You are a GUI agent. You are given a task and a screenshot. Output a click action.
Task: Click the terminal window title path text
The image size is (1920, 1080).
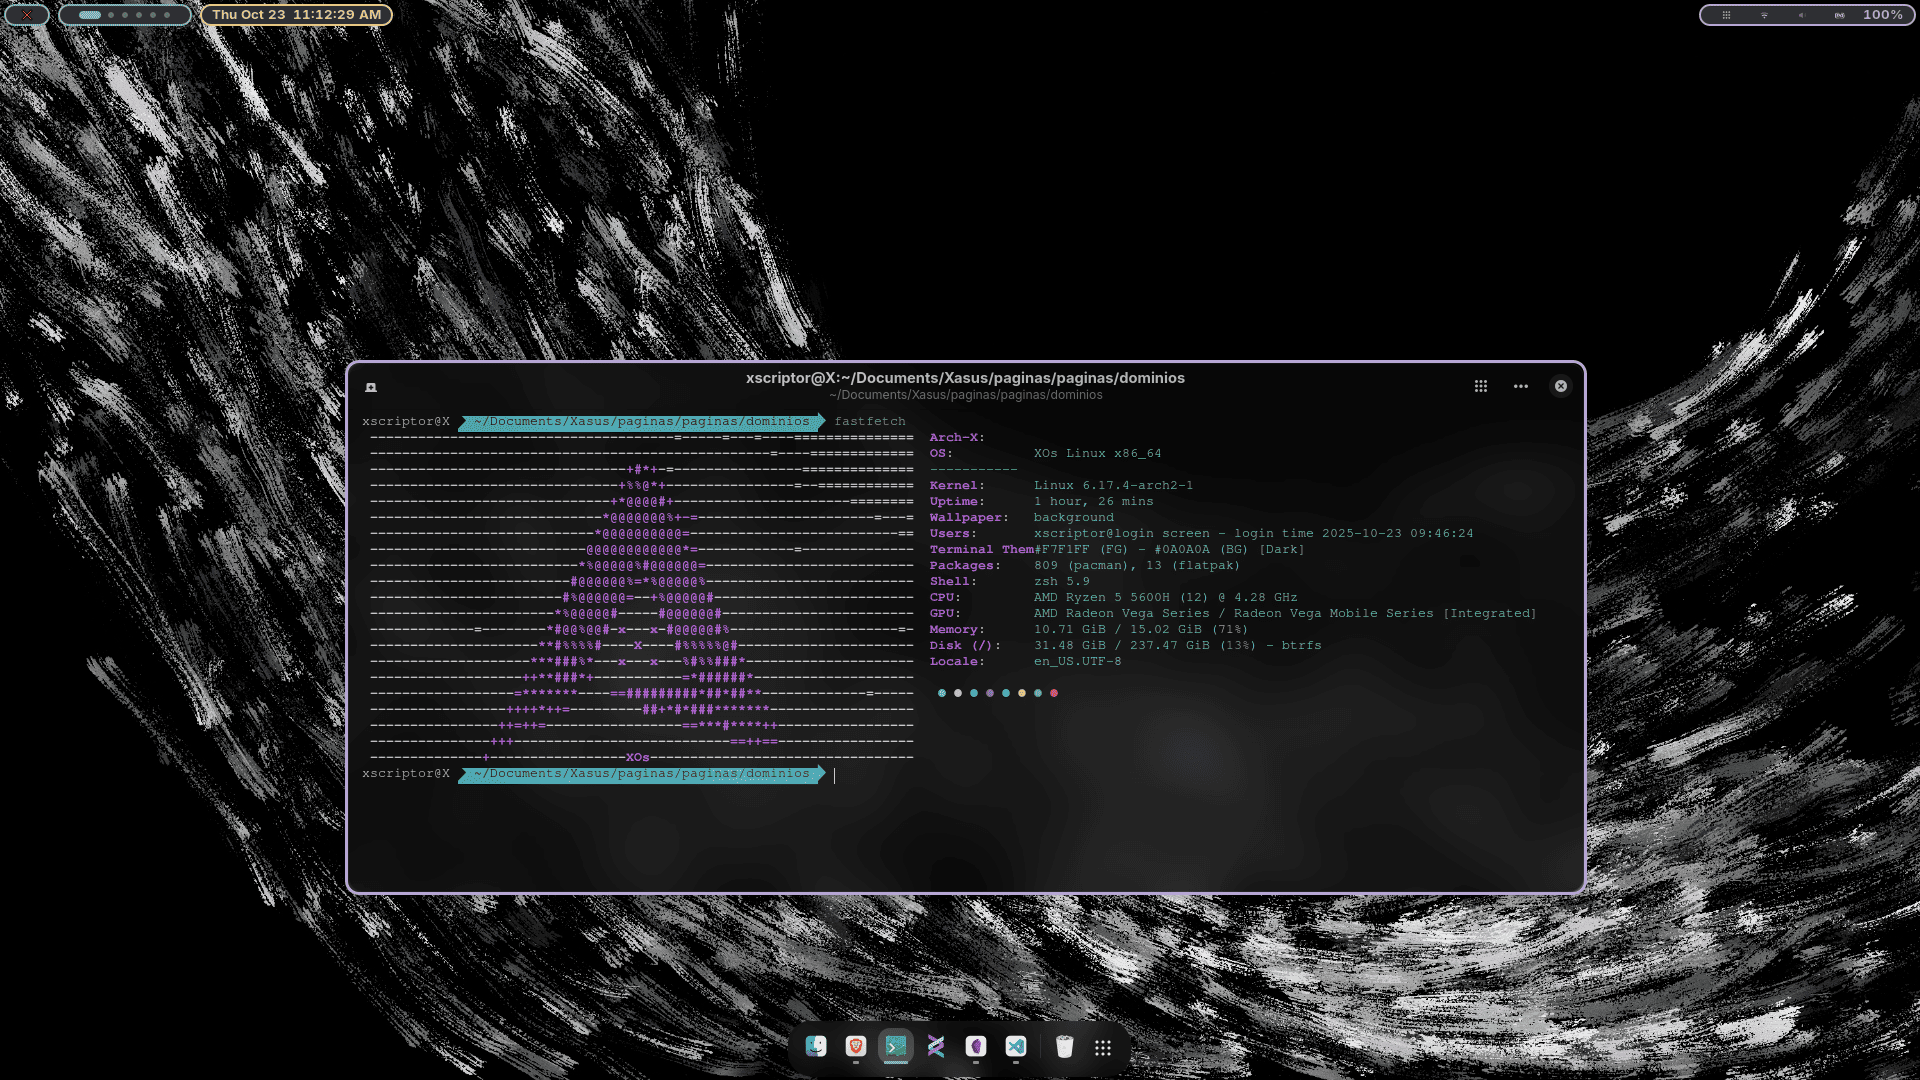click(x=965, y=378)
